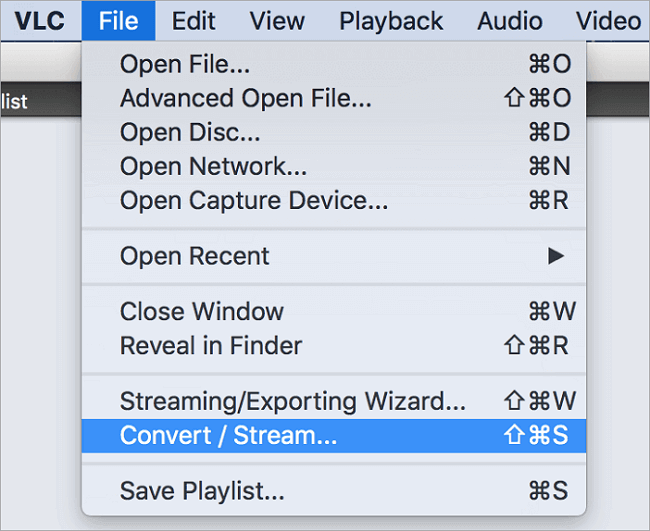Open the Video menu

pyautogui.click(x=608, y=20)
